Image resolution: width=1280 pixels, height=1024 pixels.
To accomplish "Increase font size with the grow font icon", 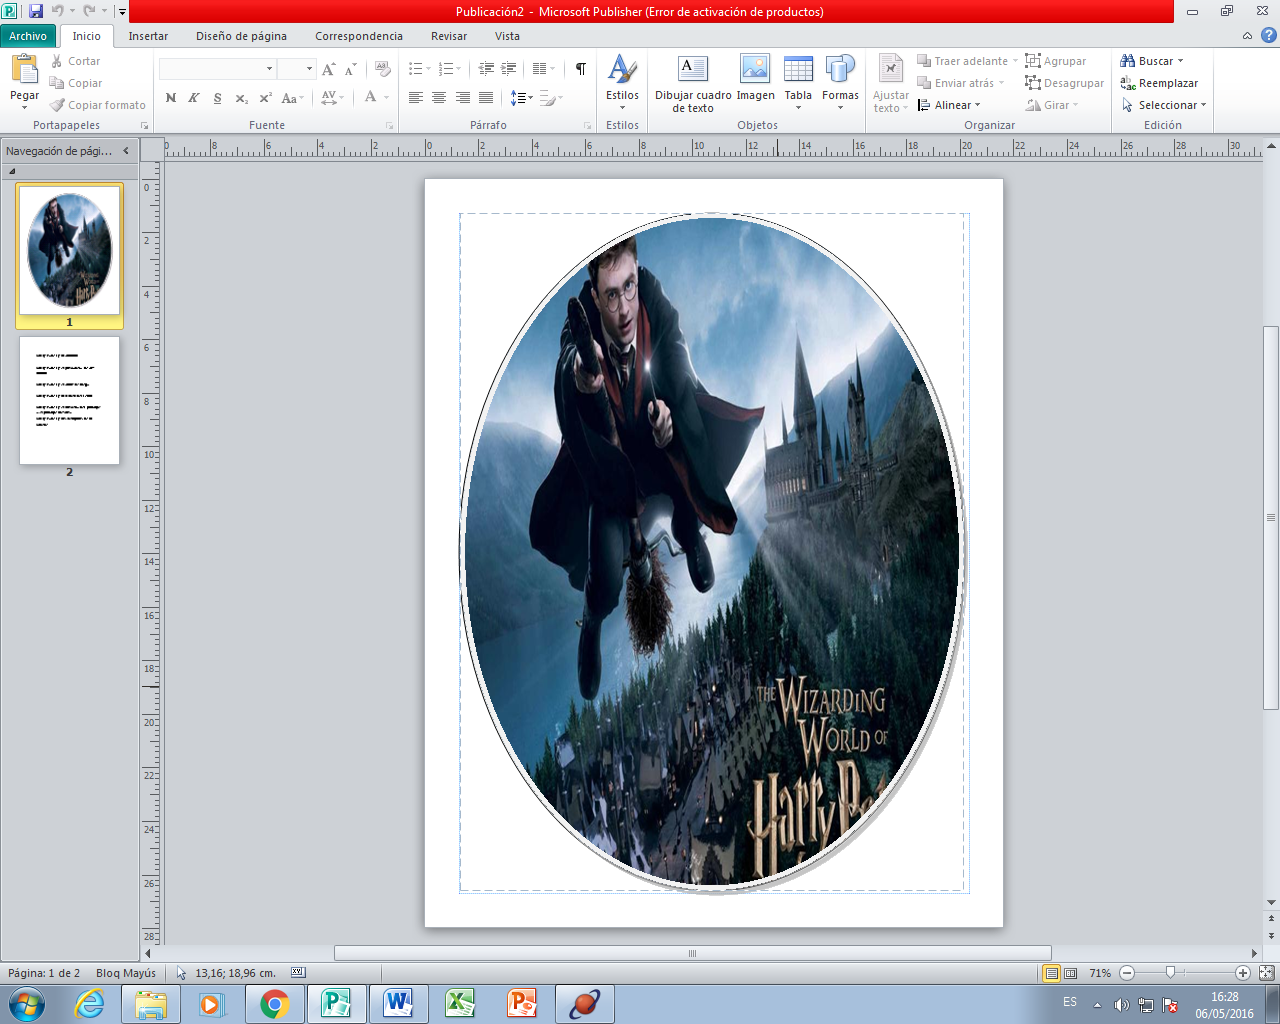I will click(x=328, y=69).
